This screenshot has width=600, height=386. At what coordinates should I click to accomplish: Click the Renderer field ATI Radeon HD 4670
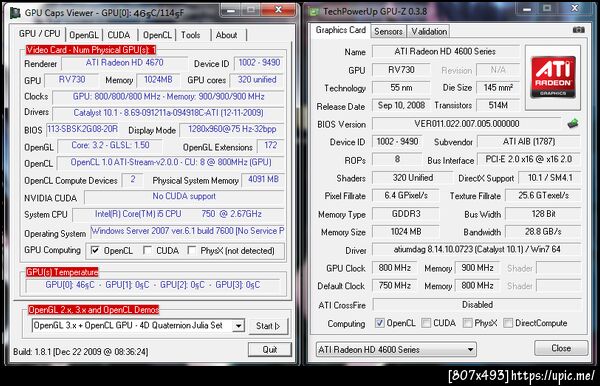pyautogui.click(x=125, y=63)
